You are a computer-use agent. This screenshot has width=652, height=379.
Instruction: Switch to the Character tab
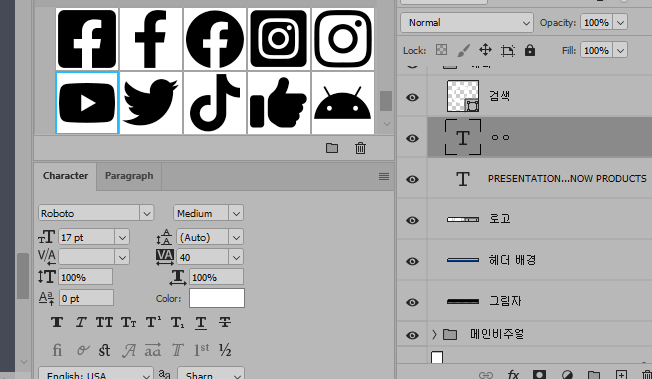point(65,176)
